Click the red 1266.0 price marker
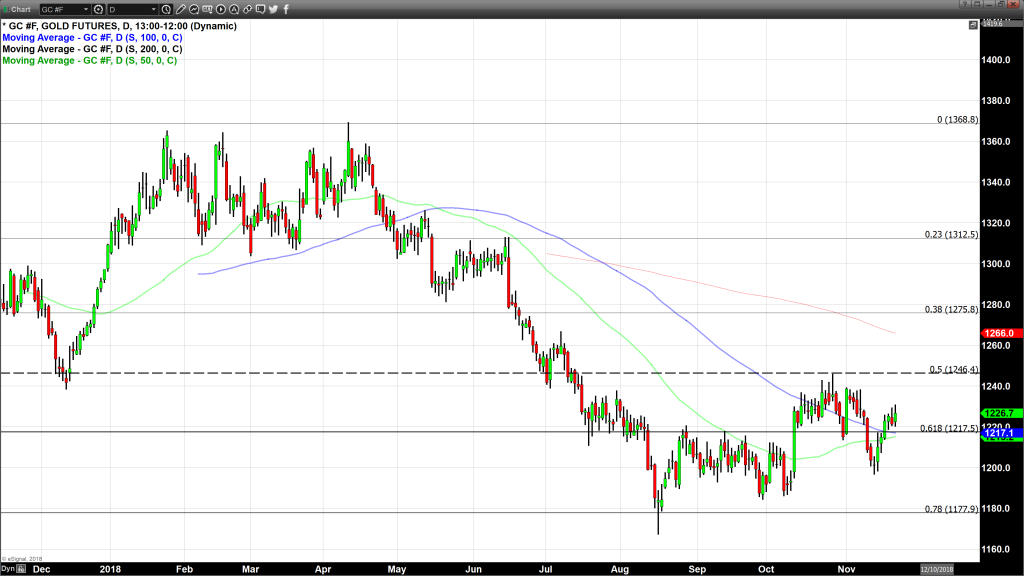The width and height of the screenshot is (1024, 576). point(1001,333)
